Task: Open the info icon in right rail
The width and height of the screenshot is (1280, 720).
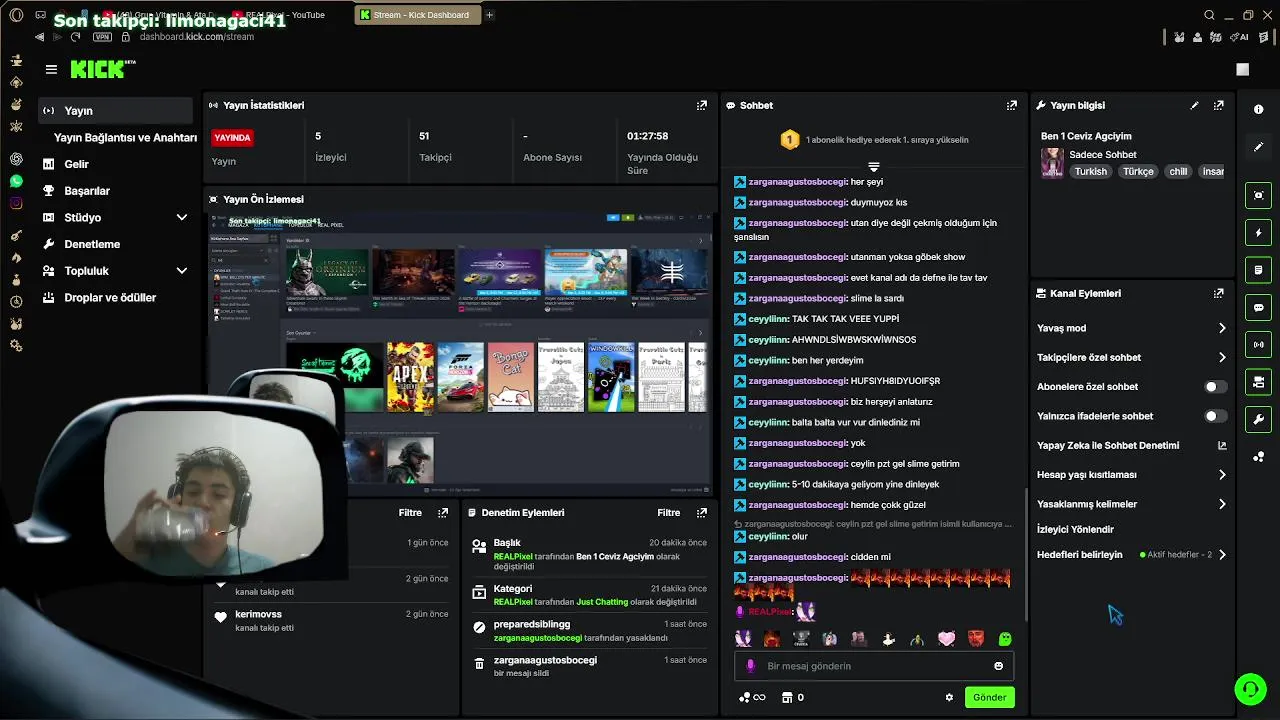Action: pos(1259,109)
